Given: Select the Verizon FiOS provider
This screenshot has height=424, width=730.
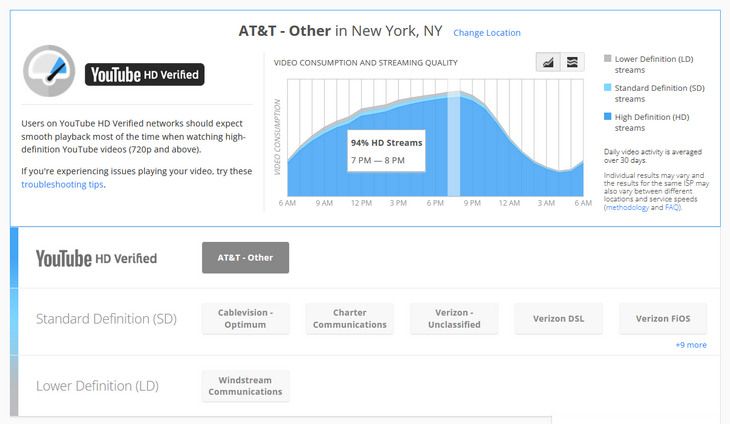Looking at the screenshot, I should tap(663, 318).
